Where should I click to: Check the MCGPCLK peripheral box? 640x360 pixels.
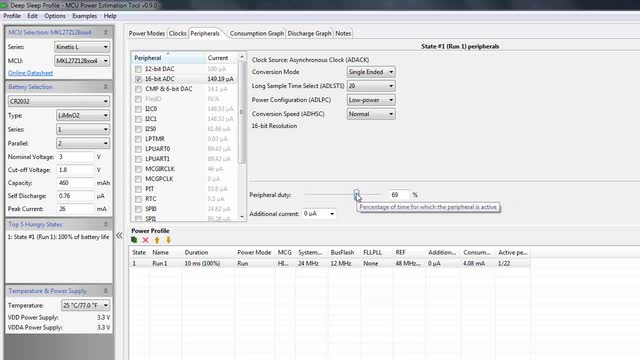[138, 179]
